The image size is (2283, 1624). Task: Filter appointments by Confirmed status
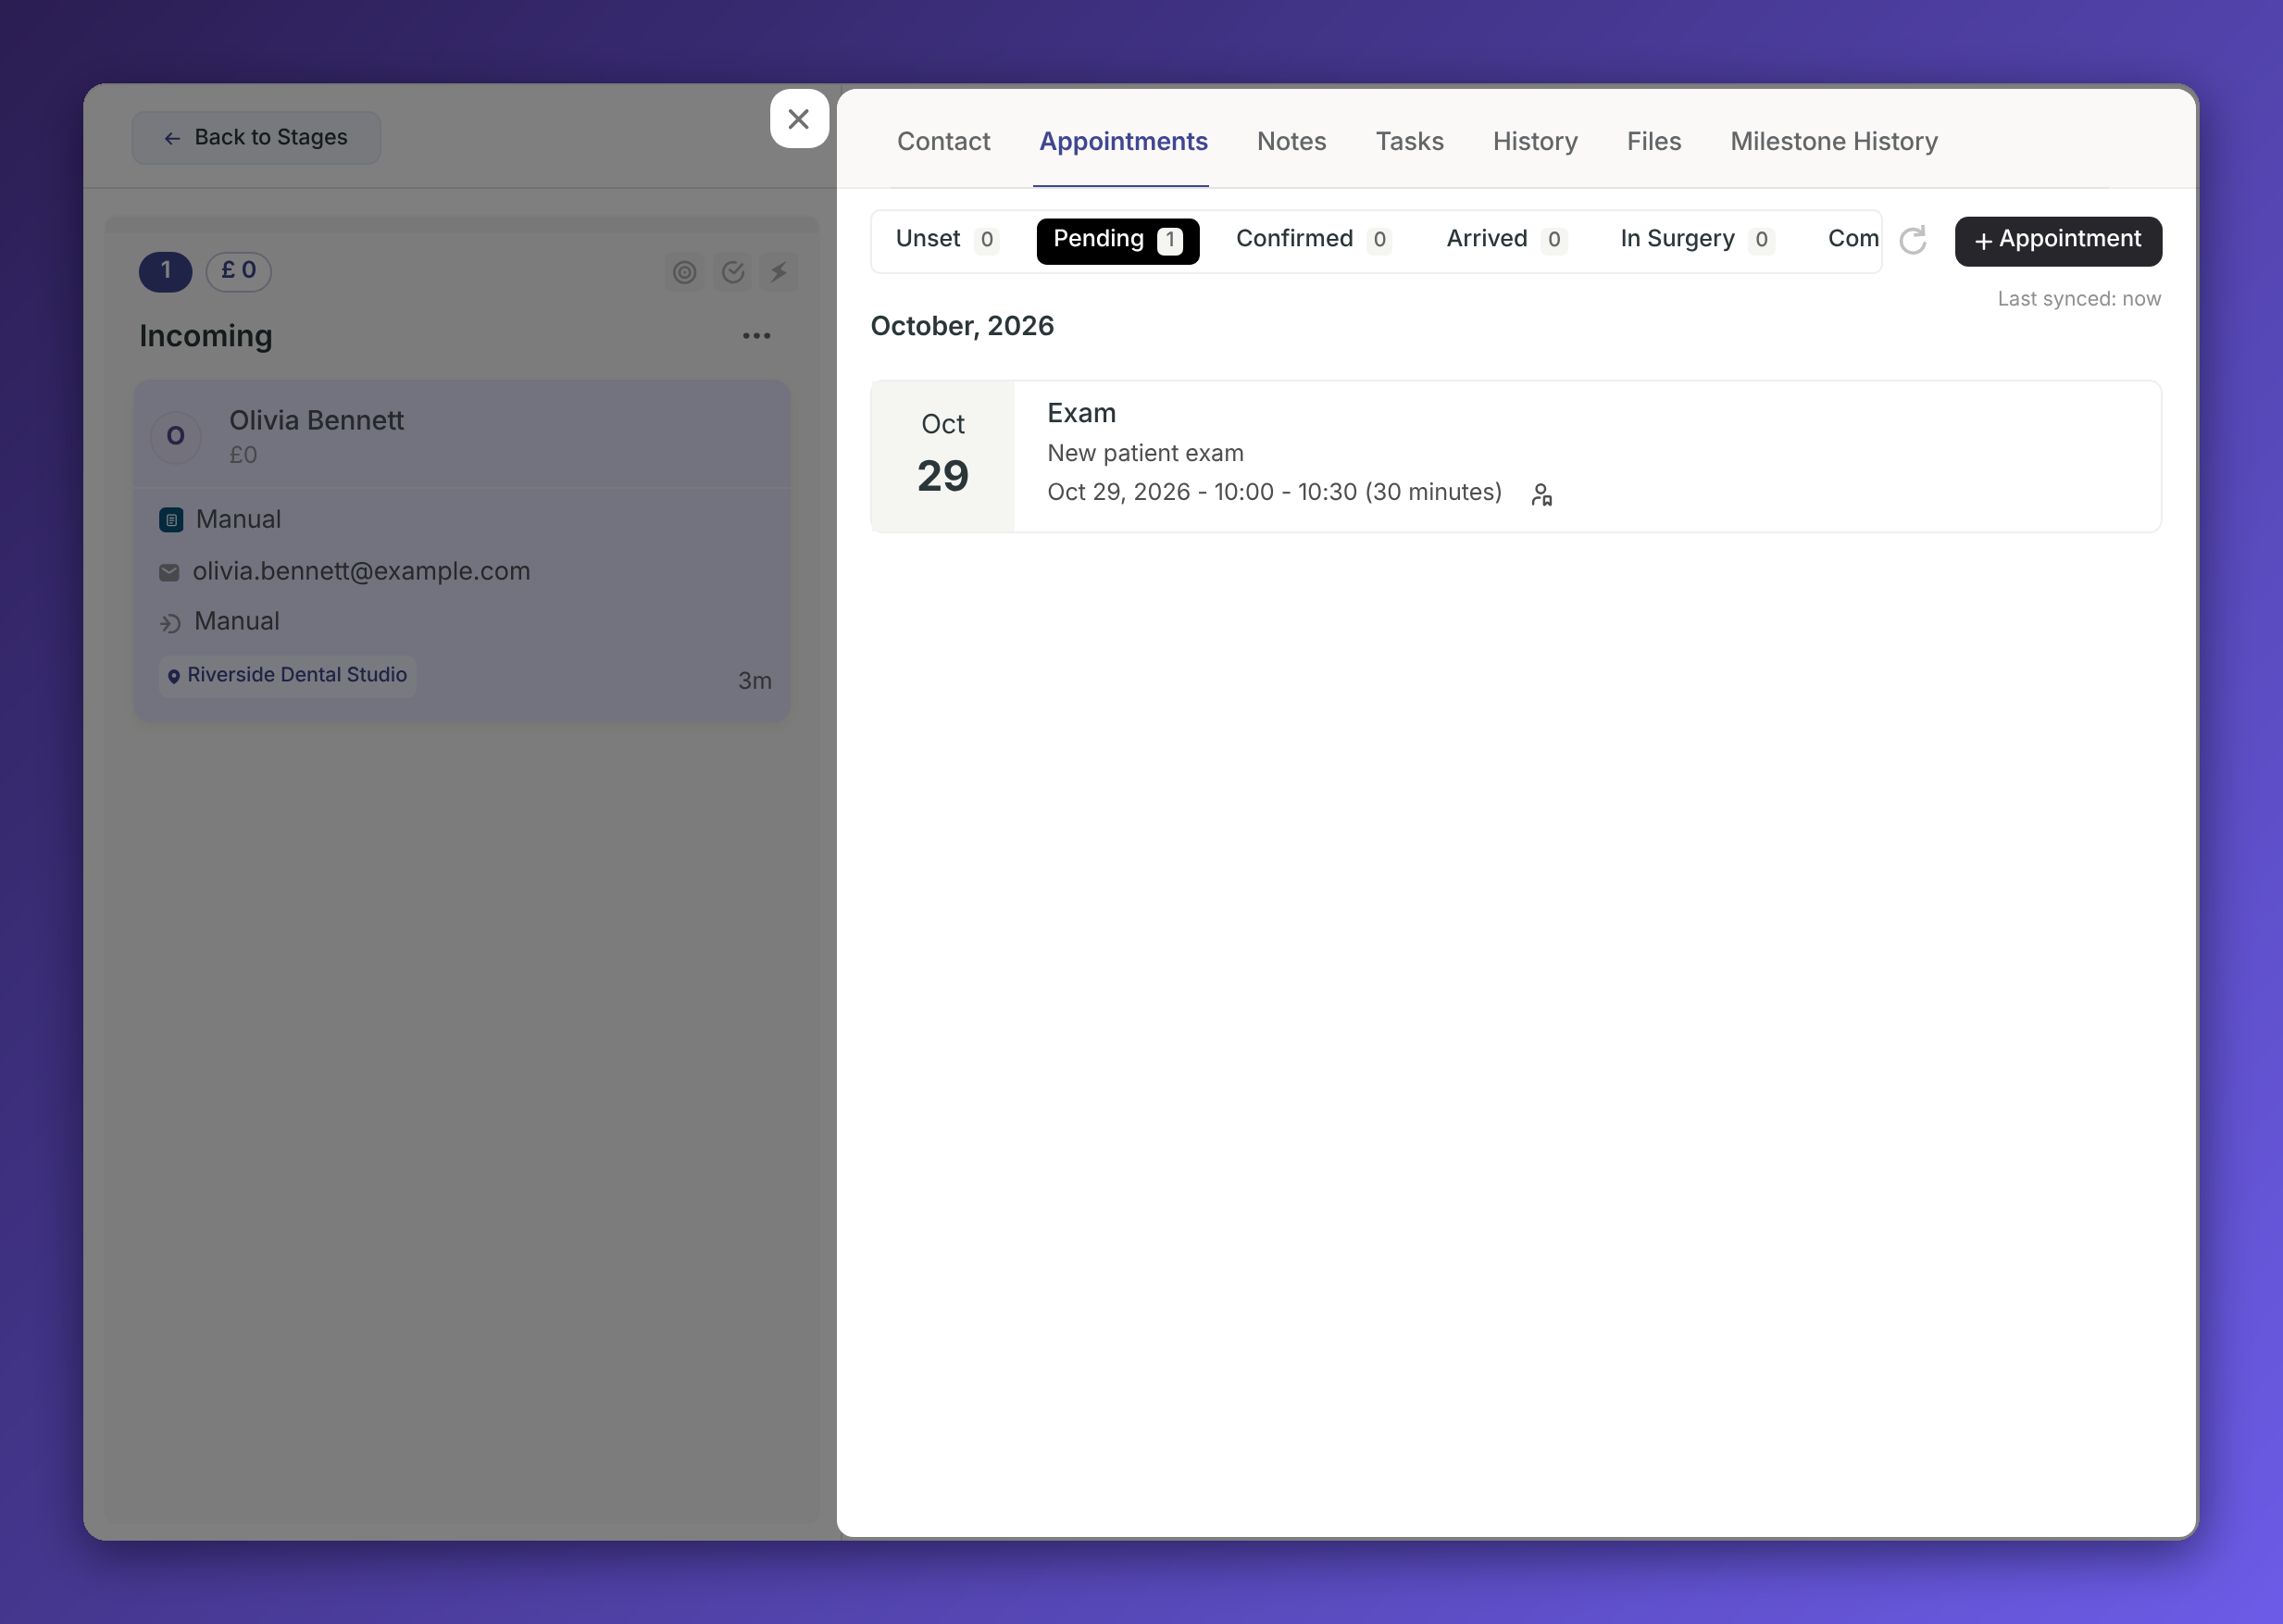click(x=1313, y=240)
